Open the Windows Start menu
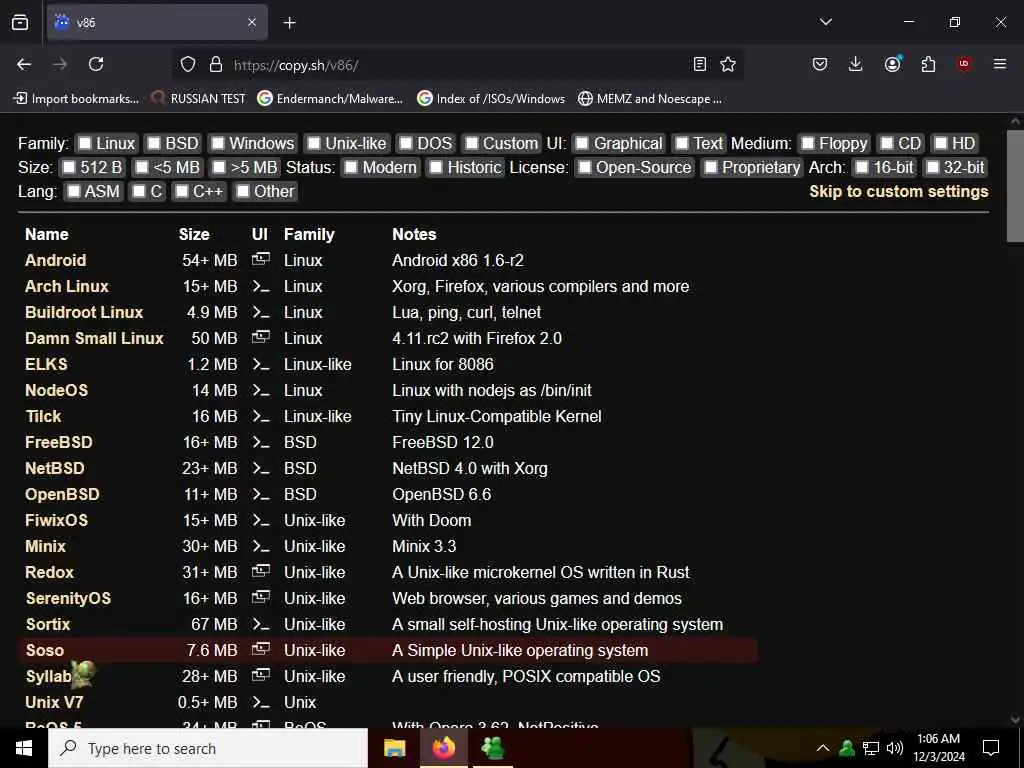This screenshot has height=768, width=1024. coord(24,748)
